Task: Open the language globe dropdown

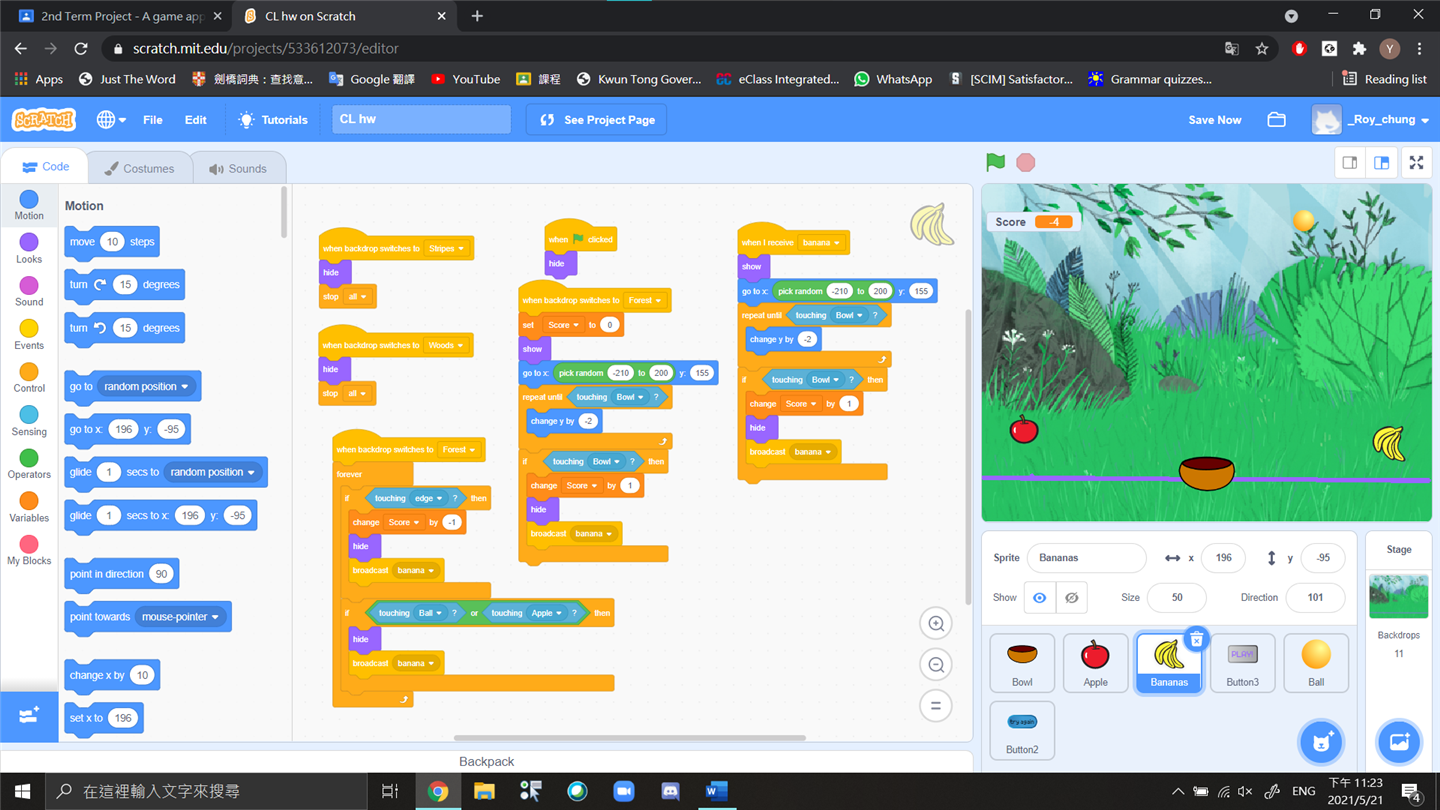Action: point(110,120)
